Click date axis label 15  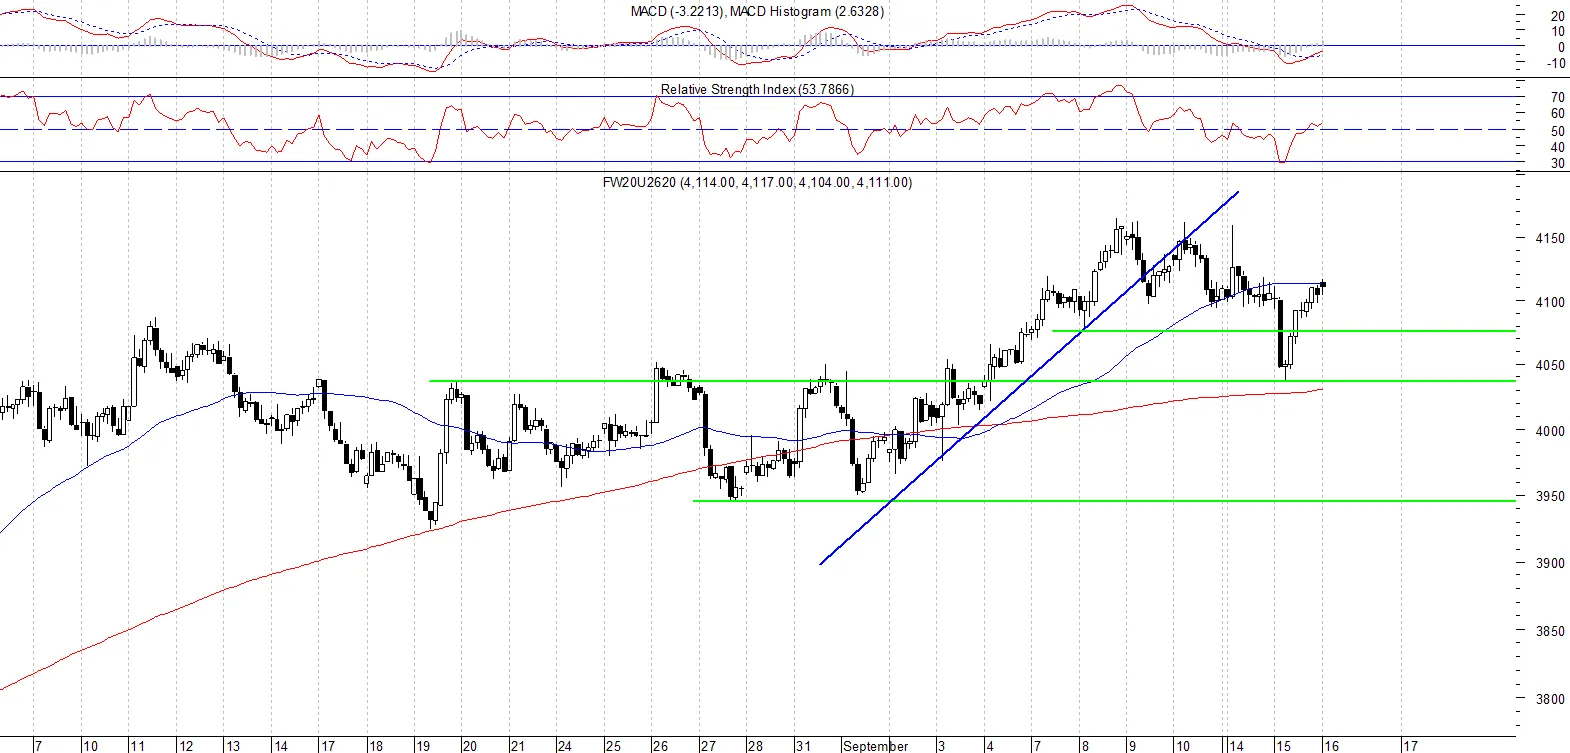[1283, 746]
